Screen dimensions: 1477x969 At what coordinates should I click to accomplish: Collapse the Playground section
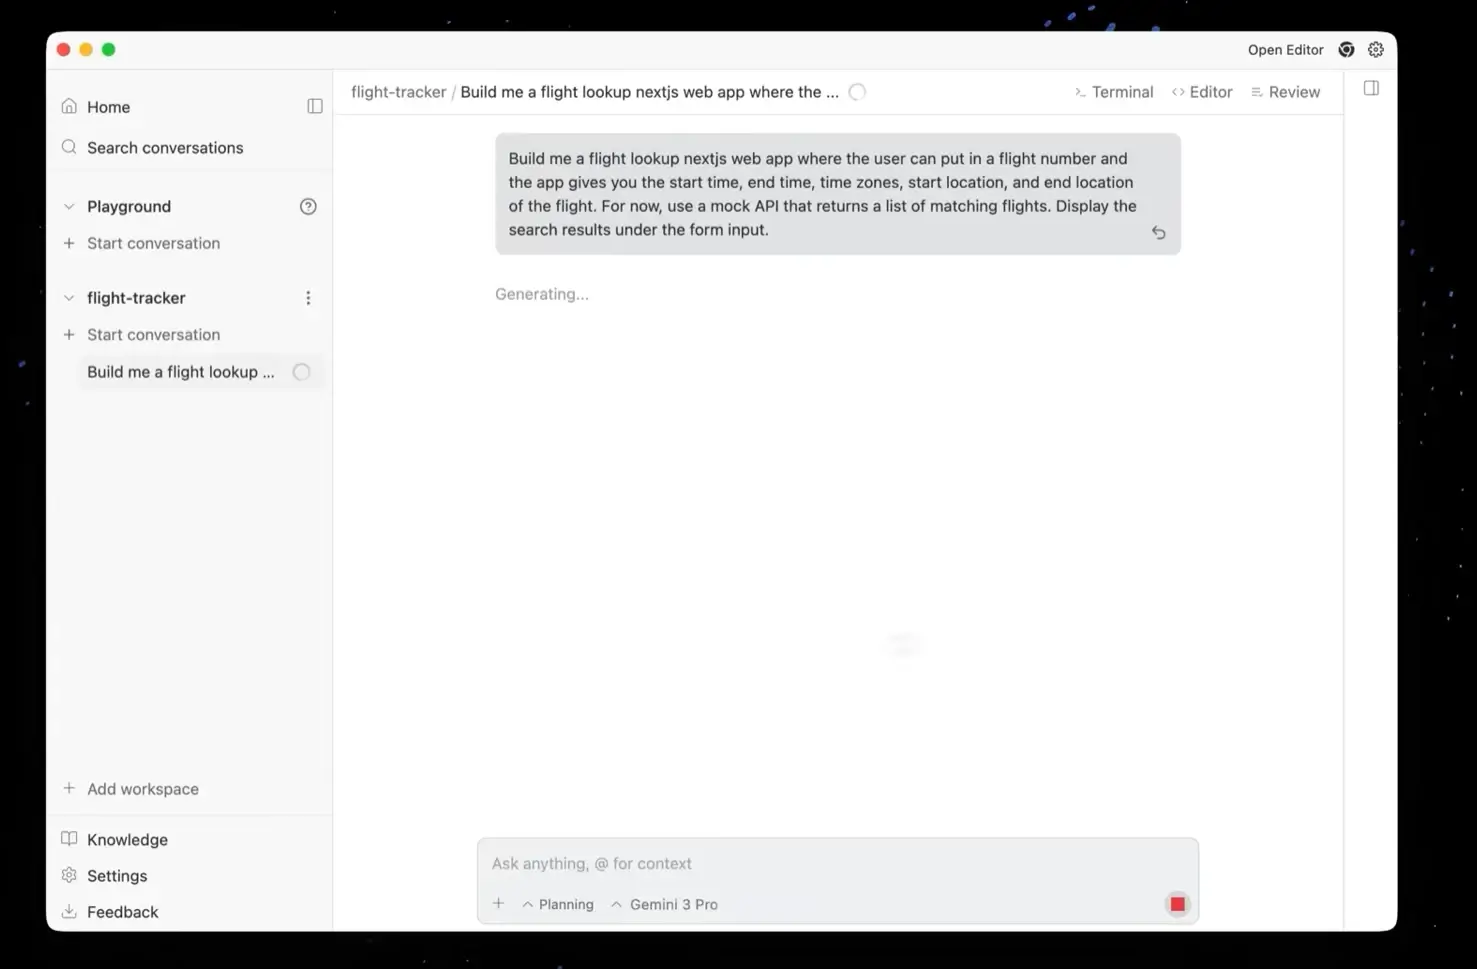(69, 207)
